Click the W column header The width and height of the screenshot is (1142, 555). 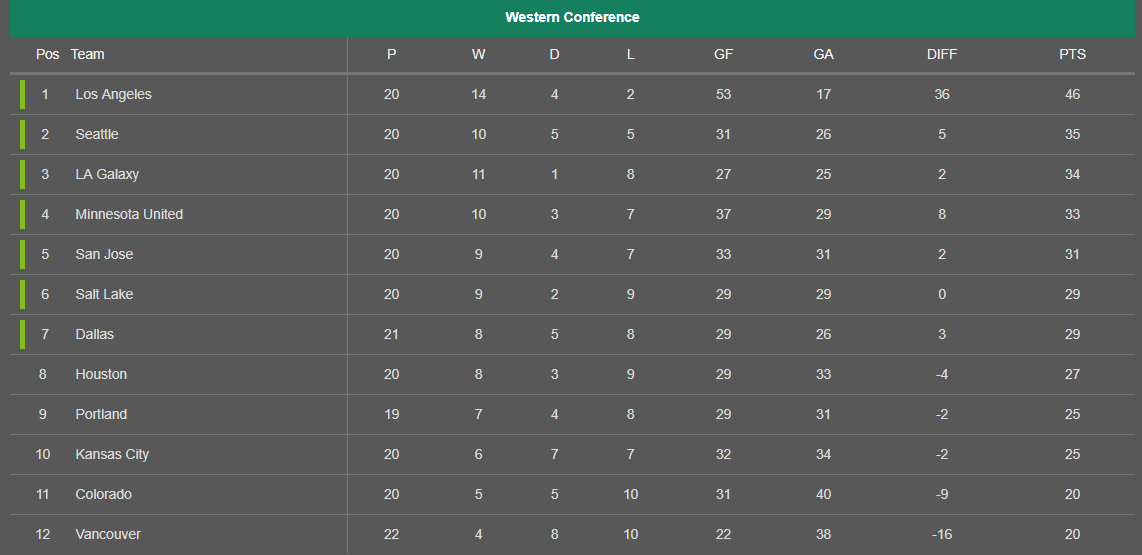point(479,55)
